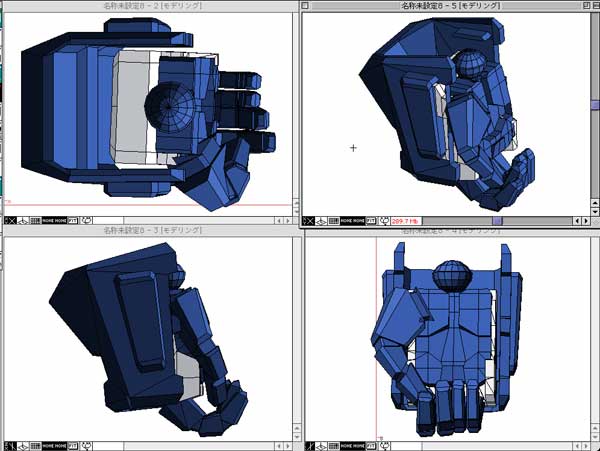Click the left scroll arrow in window 8-3

(279, 446)
